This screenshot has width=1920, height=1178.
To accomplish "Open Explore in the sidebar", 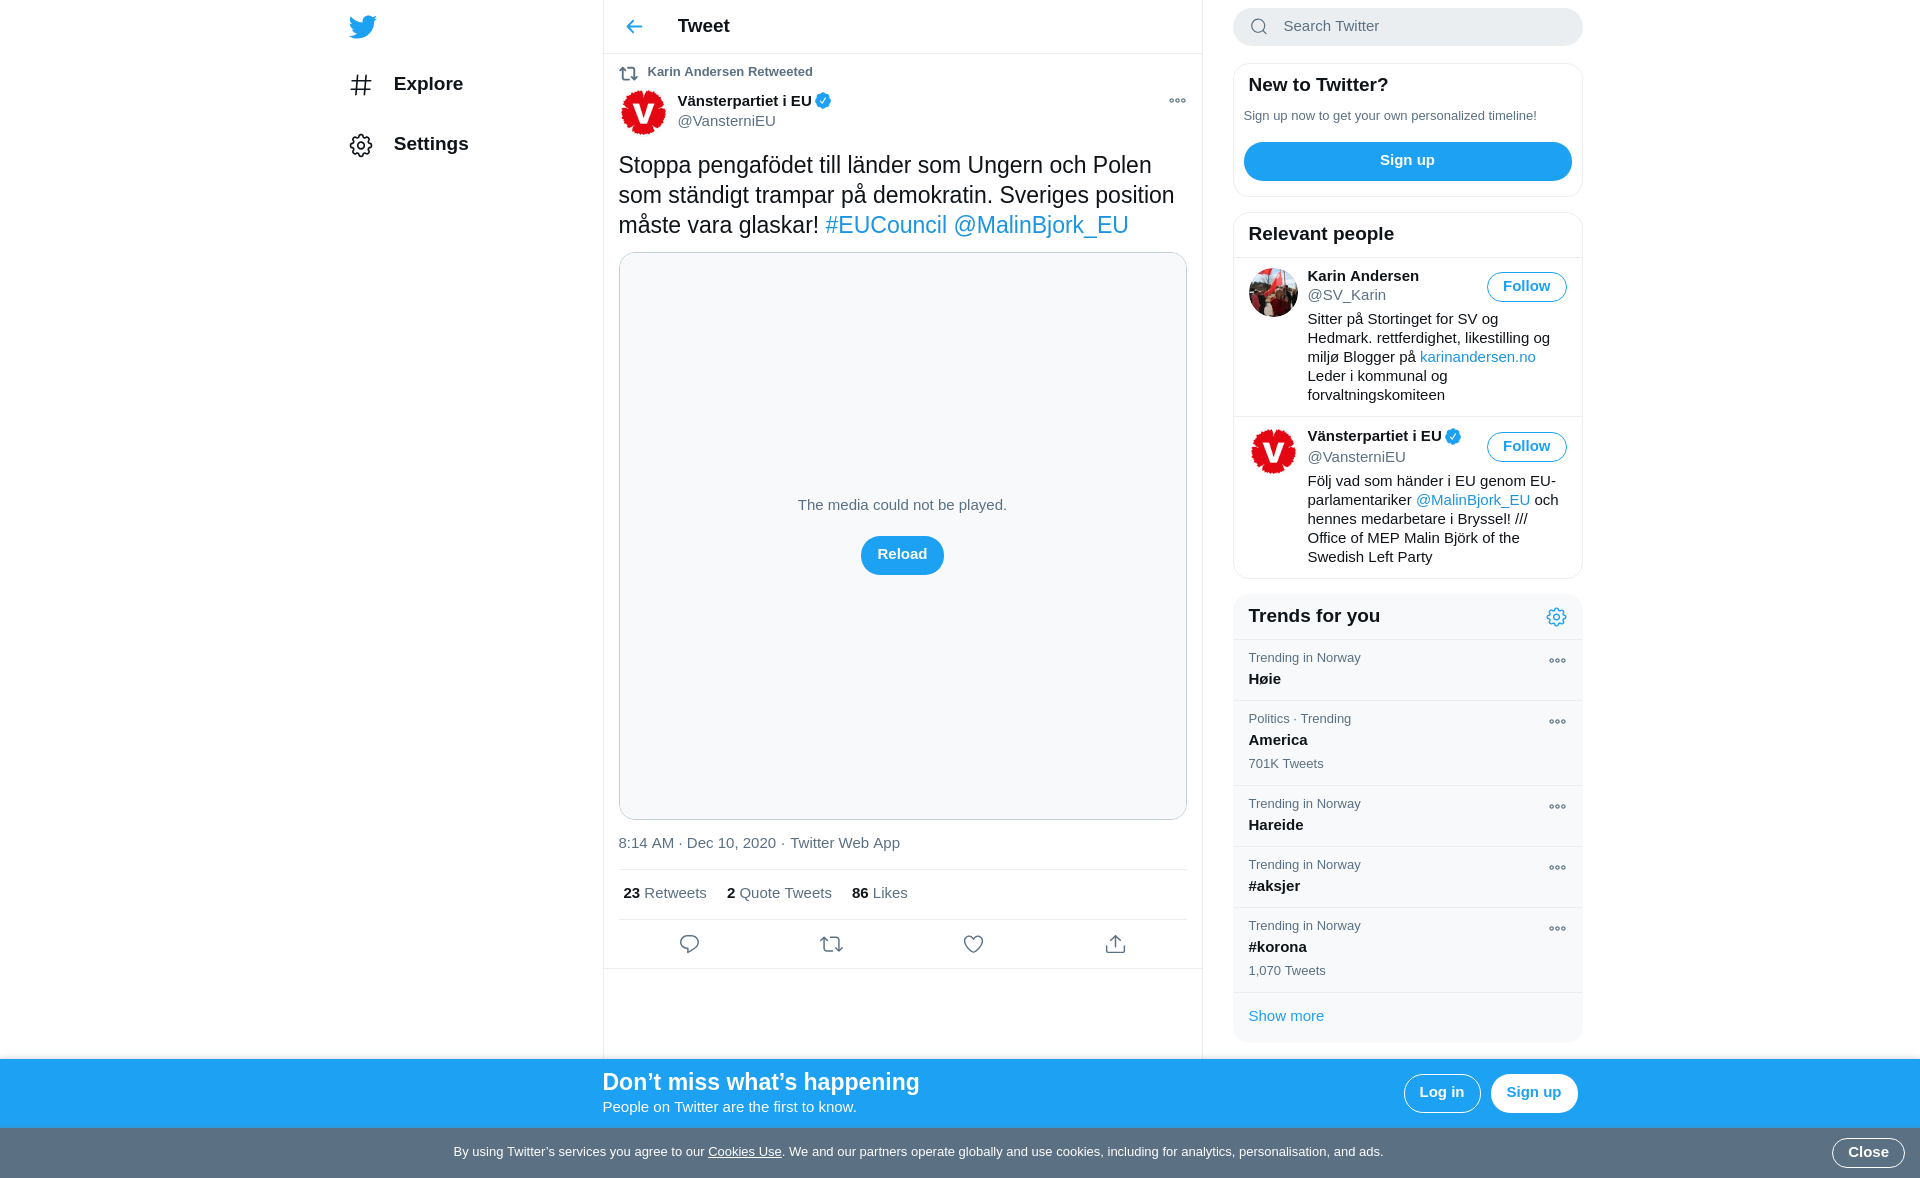I will (406, 85).
